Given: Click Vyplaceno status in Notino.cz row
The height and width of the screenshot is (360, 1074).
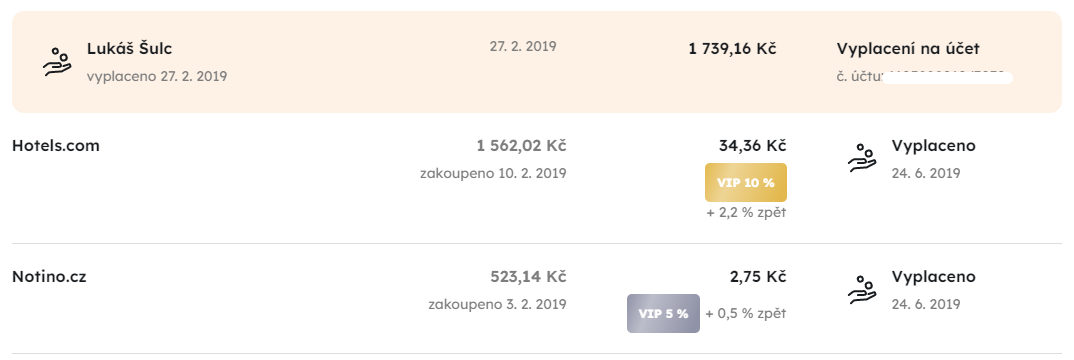Looking at the screenshot, I should [934, 277].
